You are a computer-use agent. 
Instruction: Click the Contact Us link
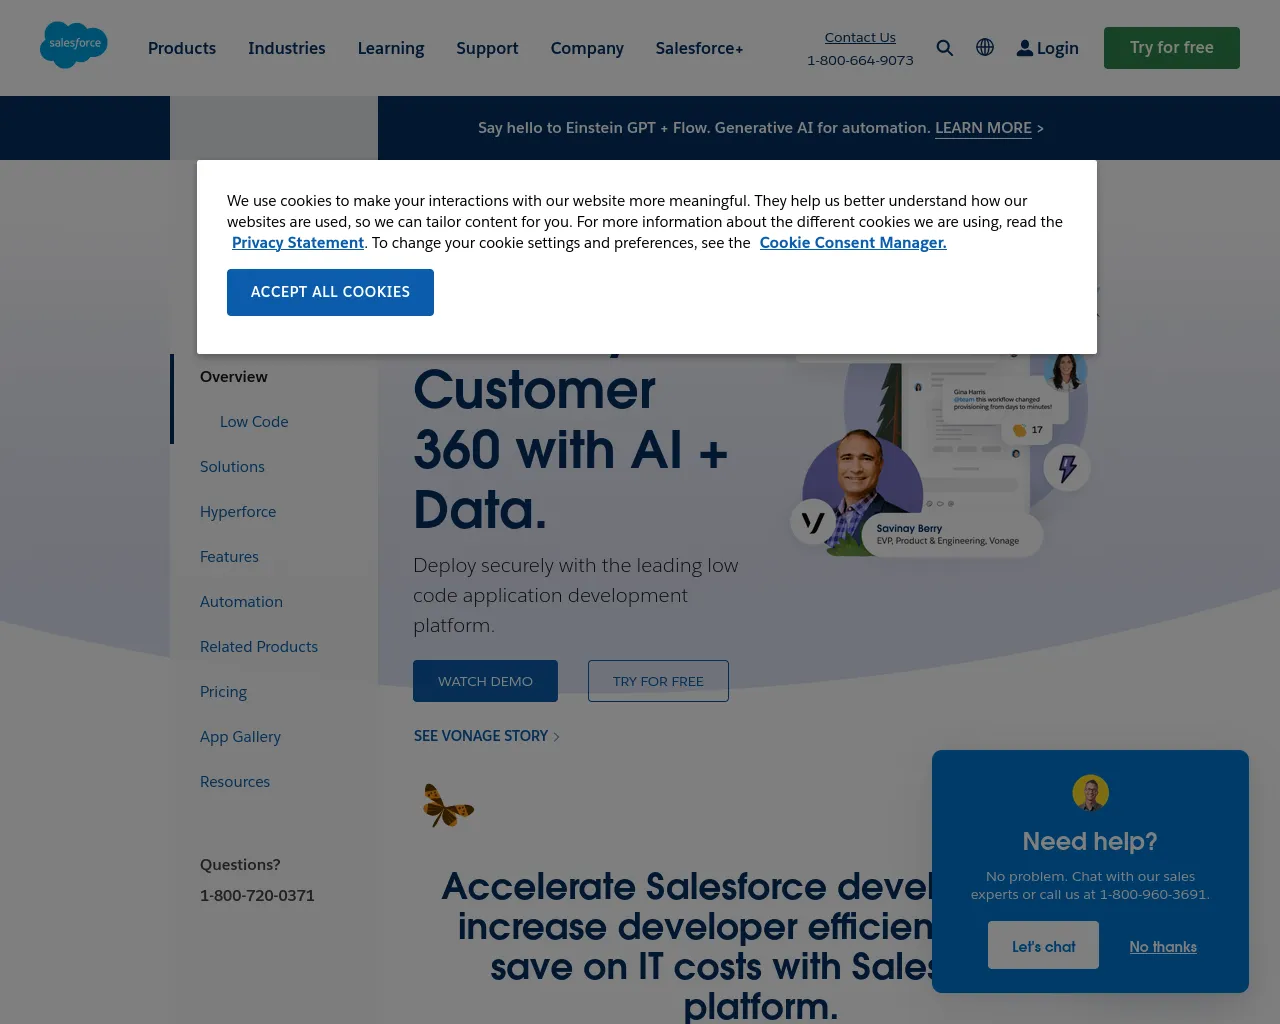[x=860, y=37]
